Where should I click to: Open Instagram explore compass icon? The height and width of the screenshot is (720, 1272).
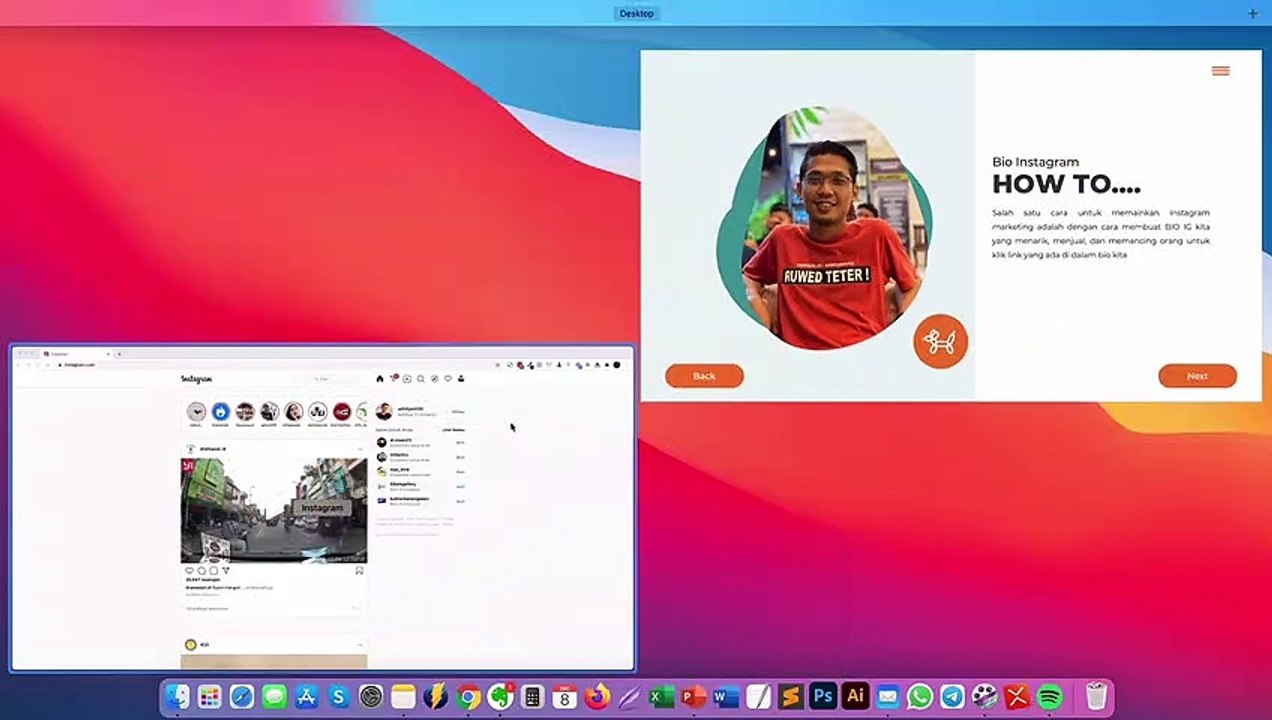(434, 379)
